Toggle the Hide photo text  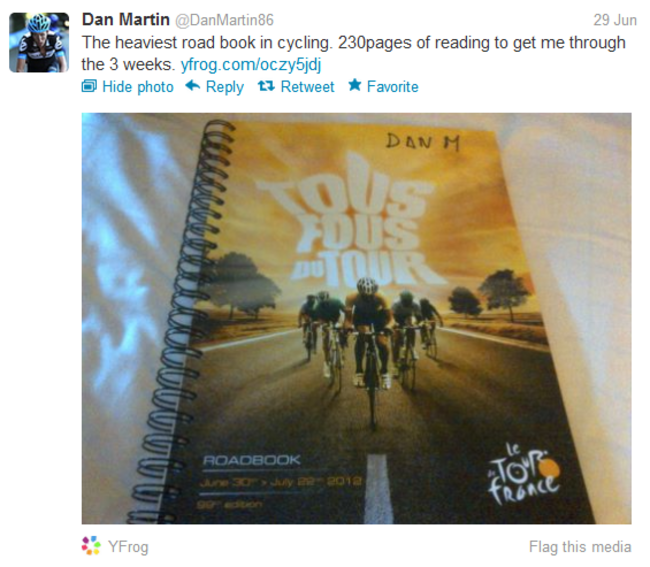[138, 87]
